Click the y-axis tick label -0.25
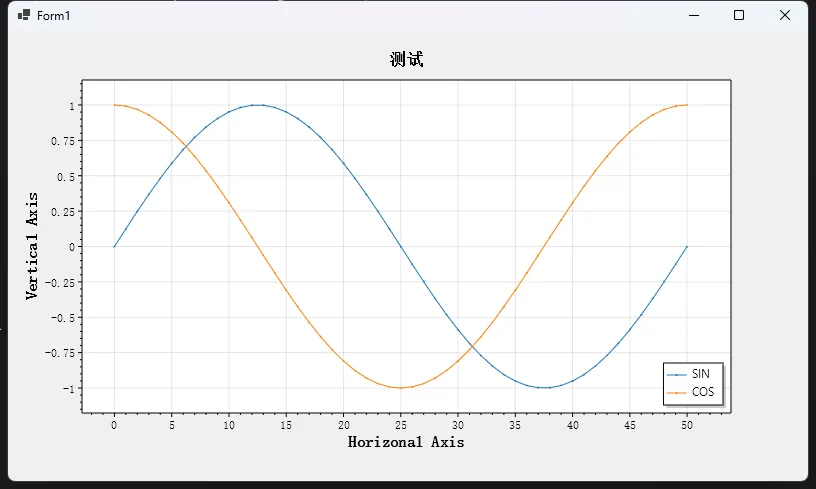Image resolution: width=816 pixels, height=489 pixels. (60, 282)
